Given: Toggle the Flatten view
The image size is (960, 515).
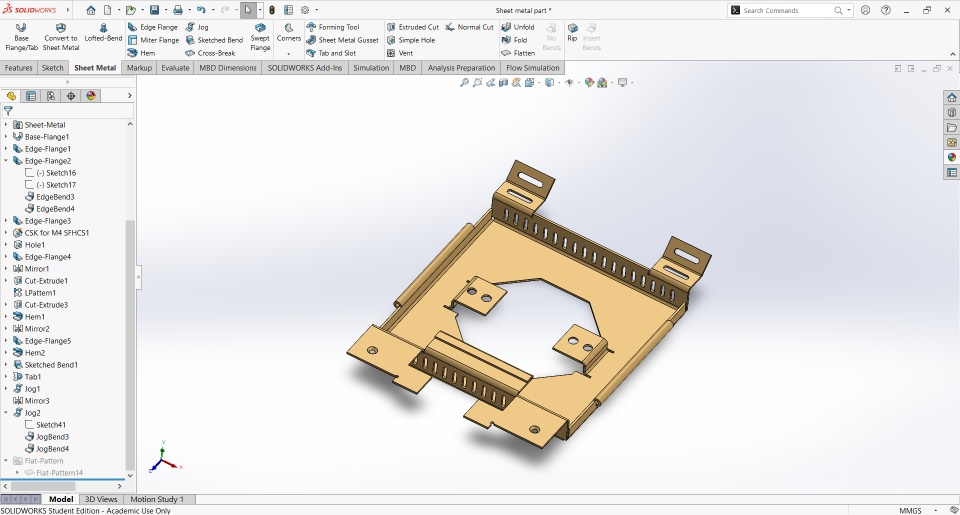Looking at the screenshot, I should coord(518,53).
